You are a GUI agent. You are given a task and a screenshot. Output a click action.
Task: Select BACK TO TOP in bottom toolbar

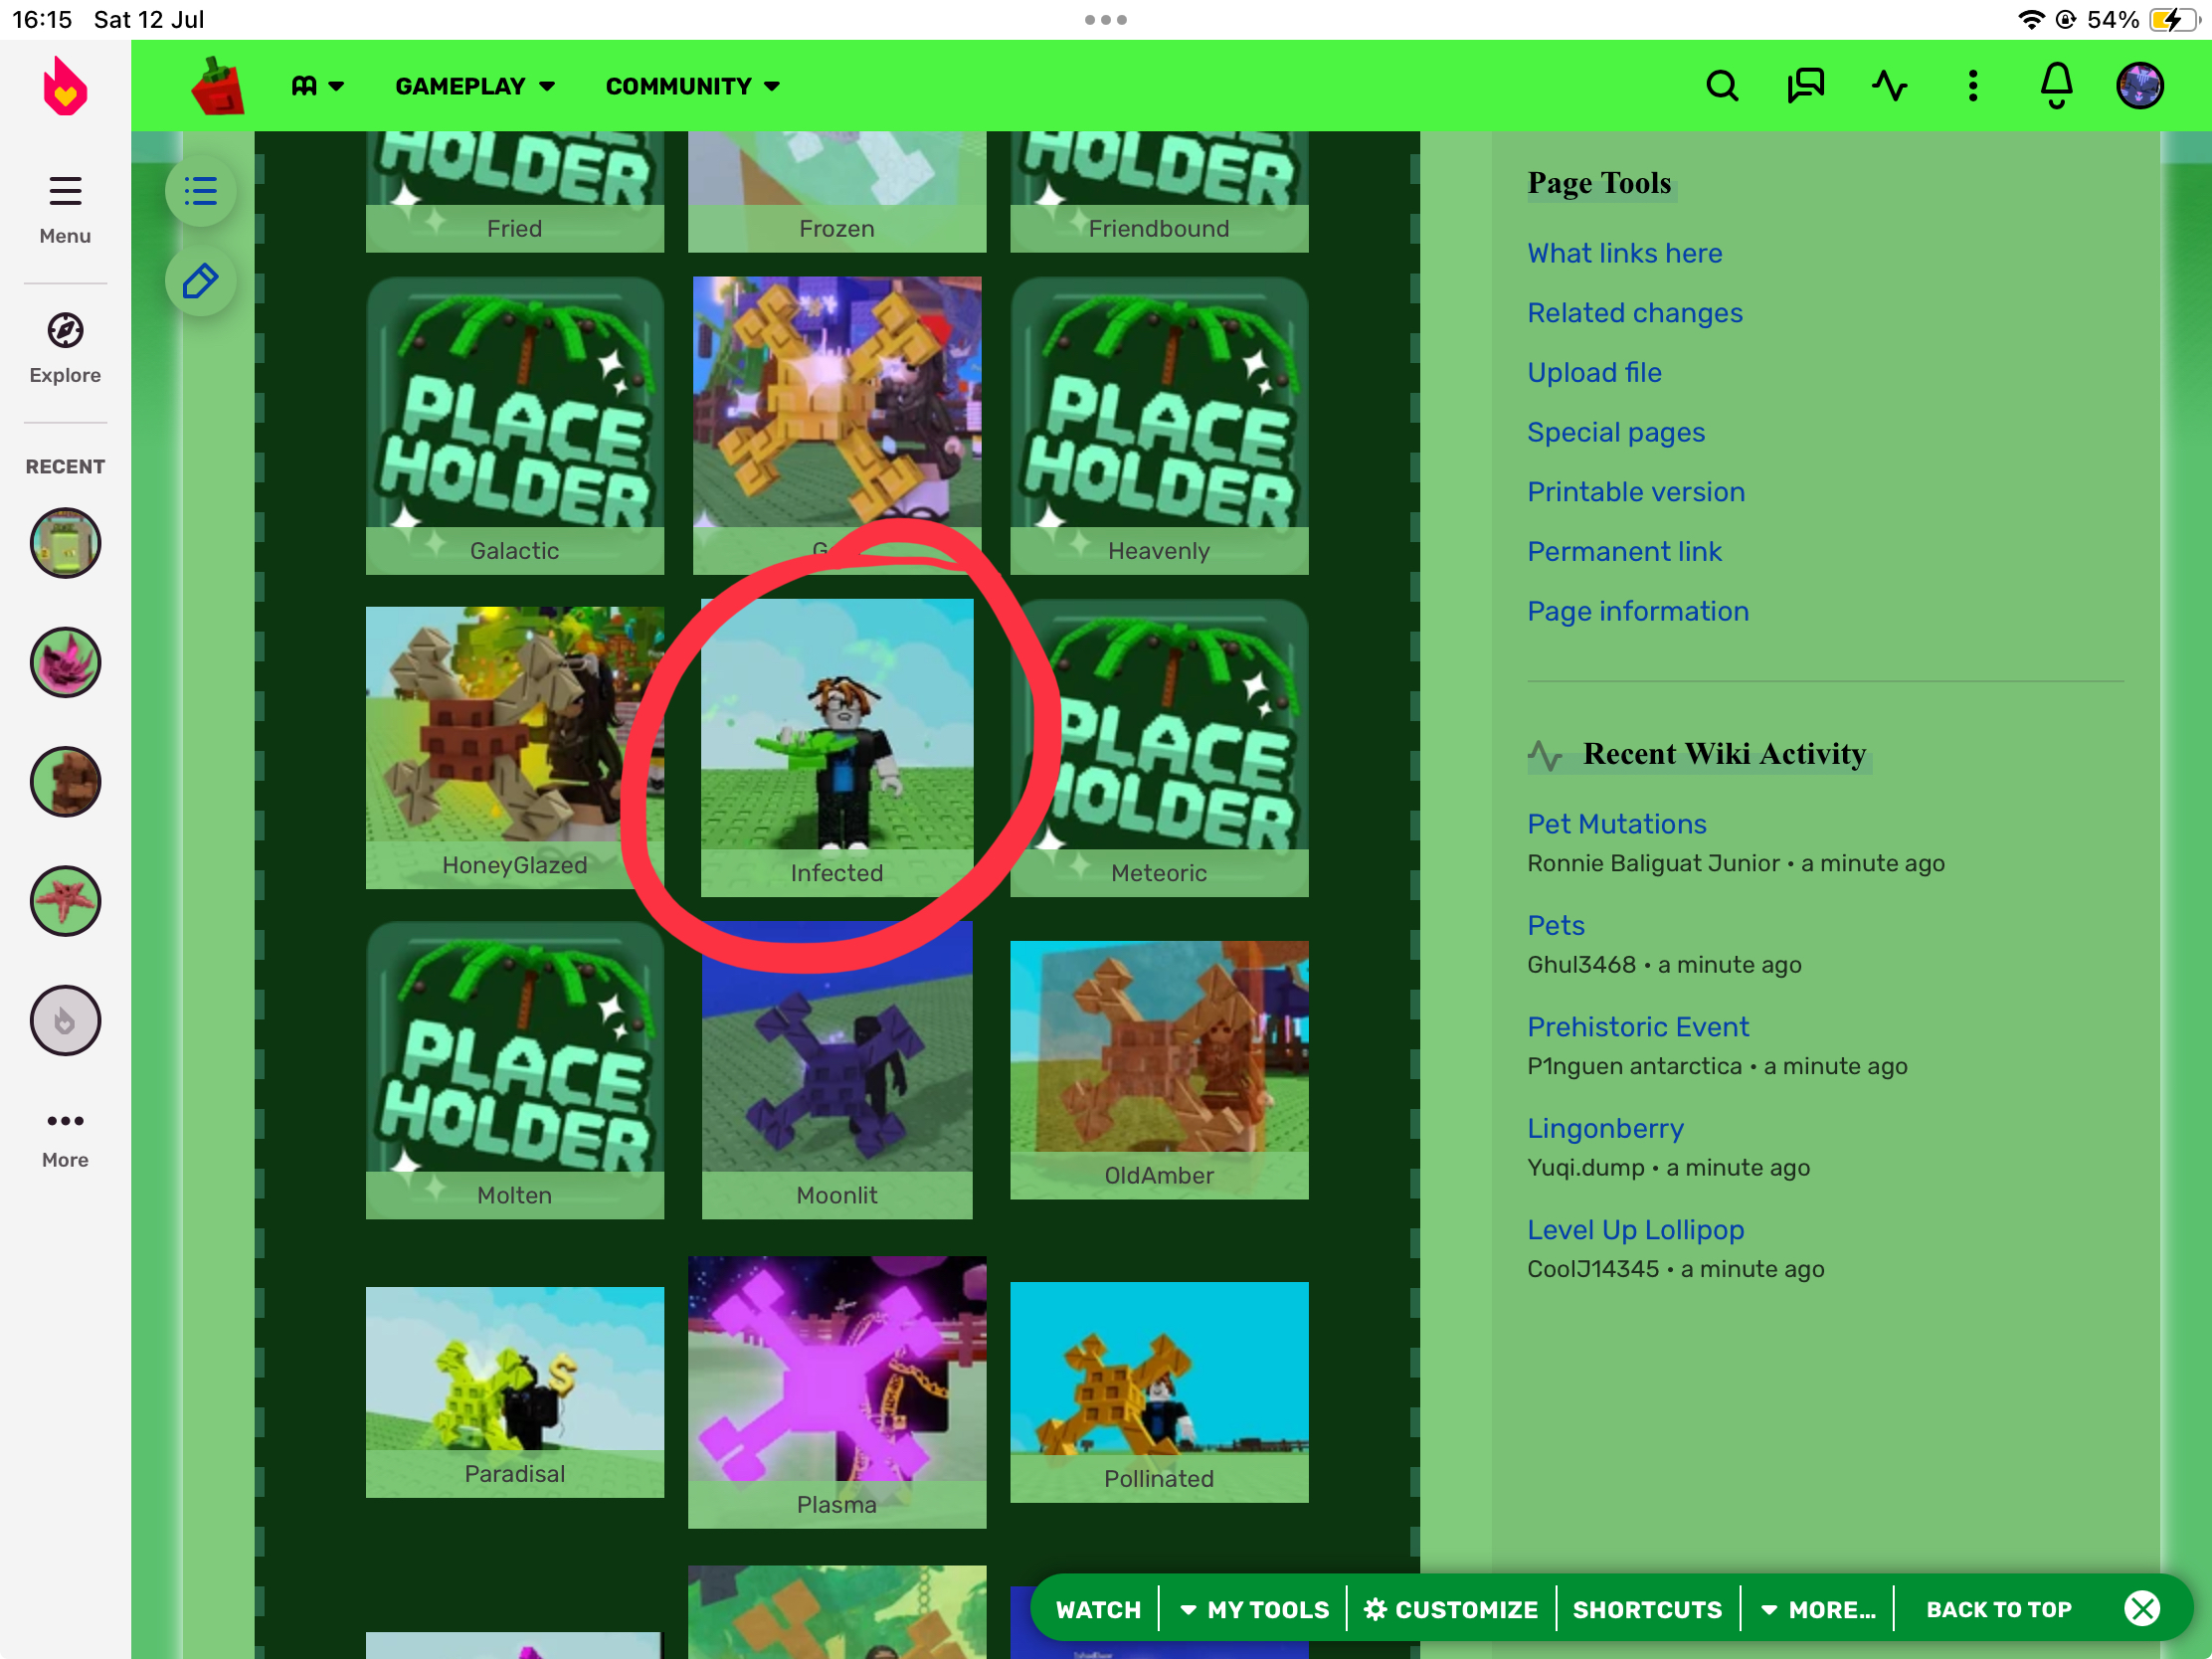tap(1999, 1609)
